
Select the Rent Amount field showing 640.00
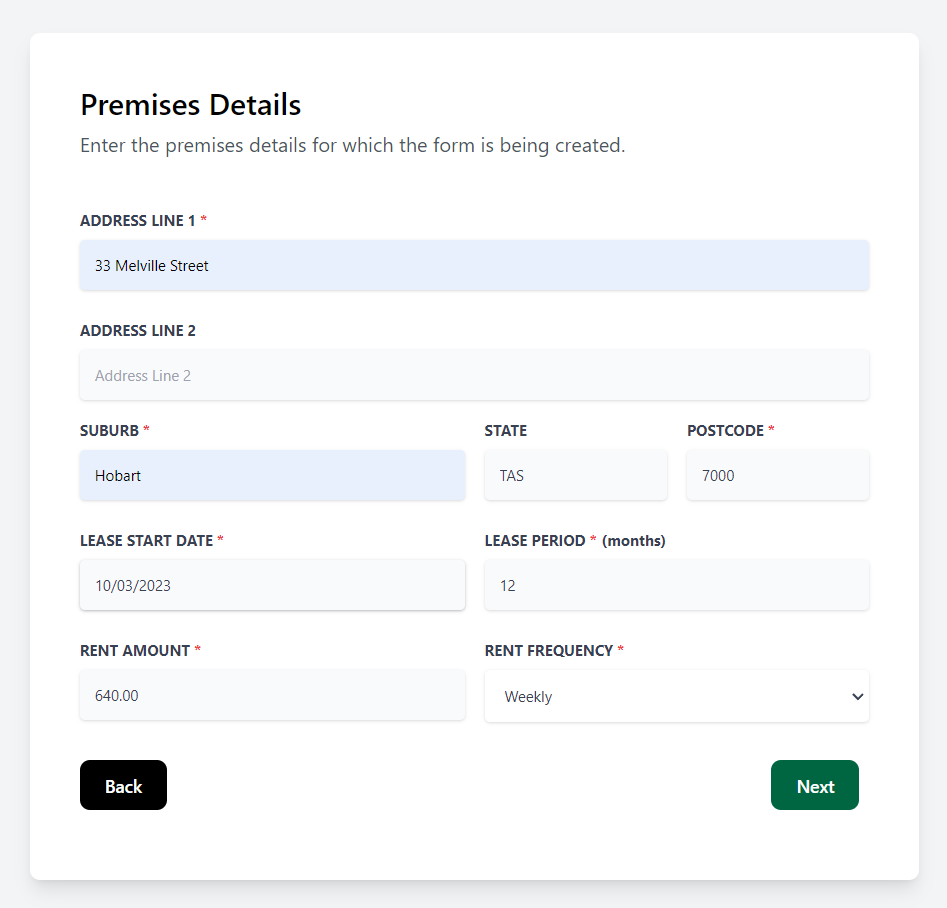tap(272, 695)
